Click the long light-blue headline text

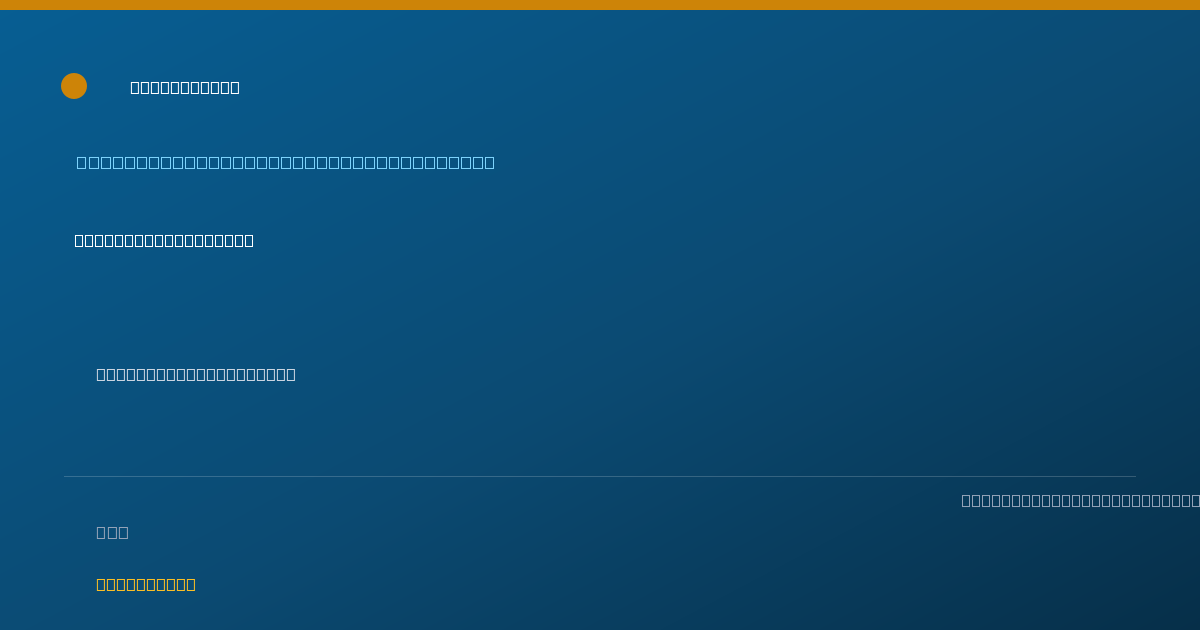pos(286,162)
